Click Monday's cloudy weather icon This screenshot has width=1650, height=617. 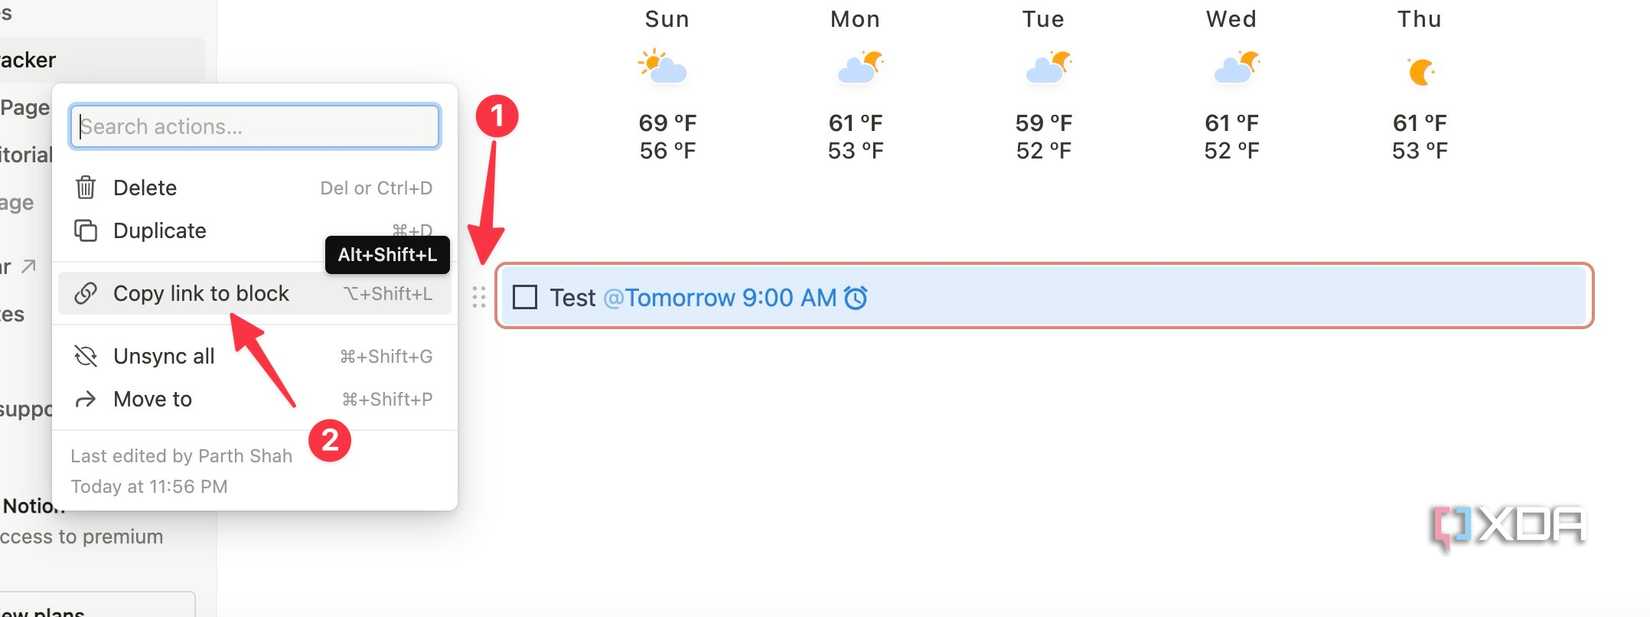pos(858,67)
